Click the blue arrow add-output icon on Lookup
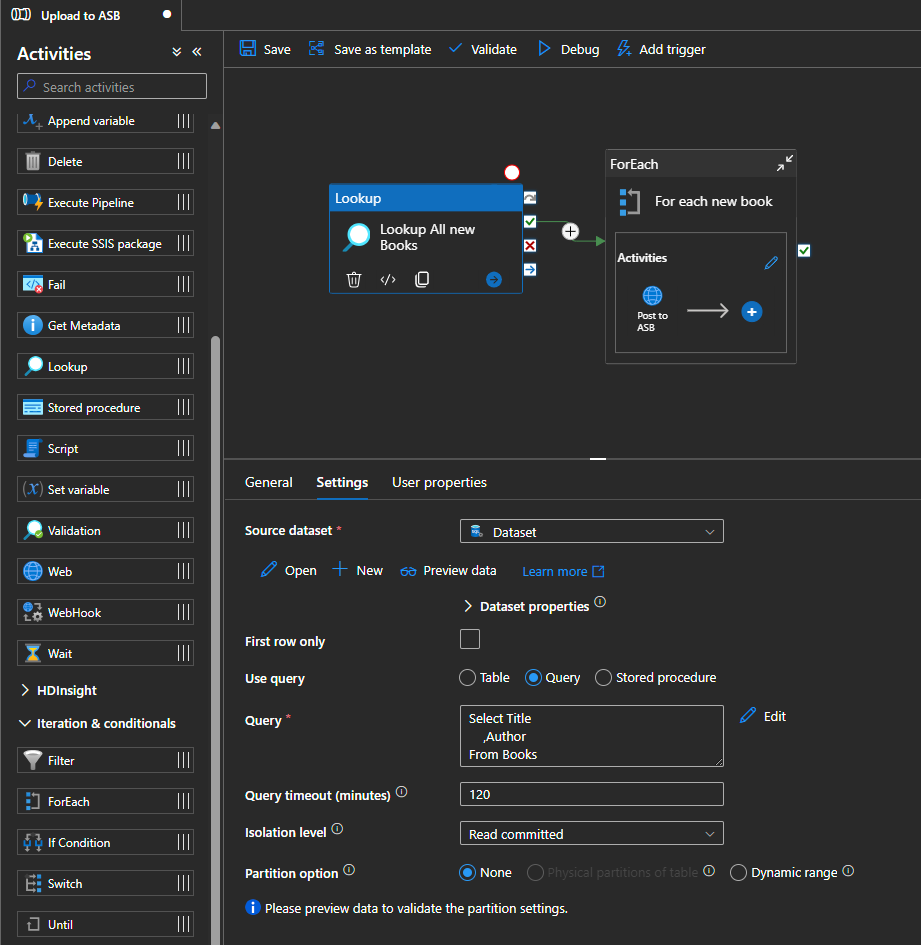921x945 pixels. (493, 280)
